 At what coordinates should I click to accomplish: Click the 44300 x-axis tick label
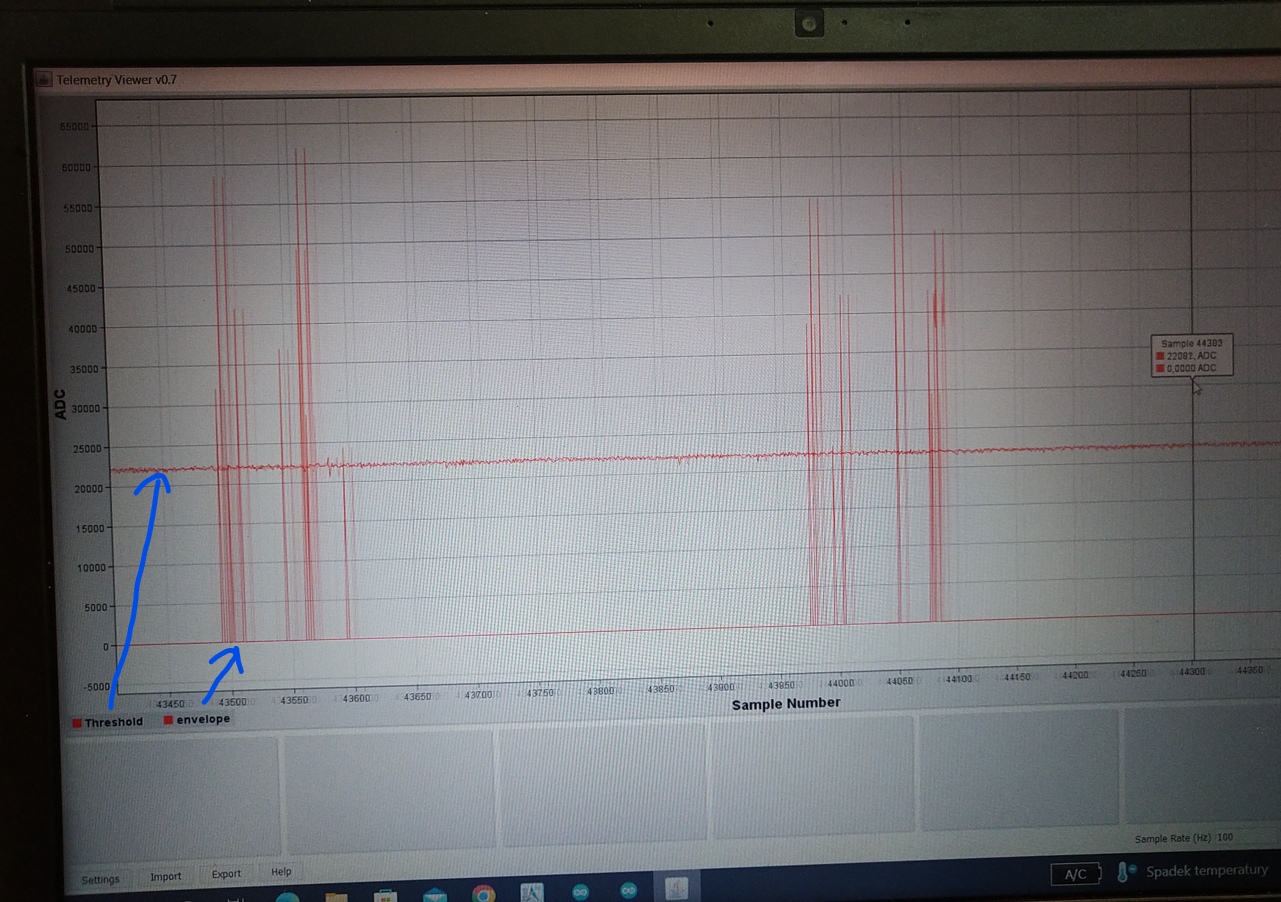(1191, 672)
